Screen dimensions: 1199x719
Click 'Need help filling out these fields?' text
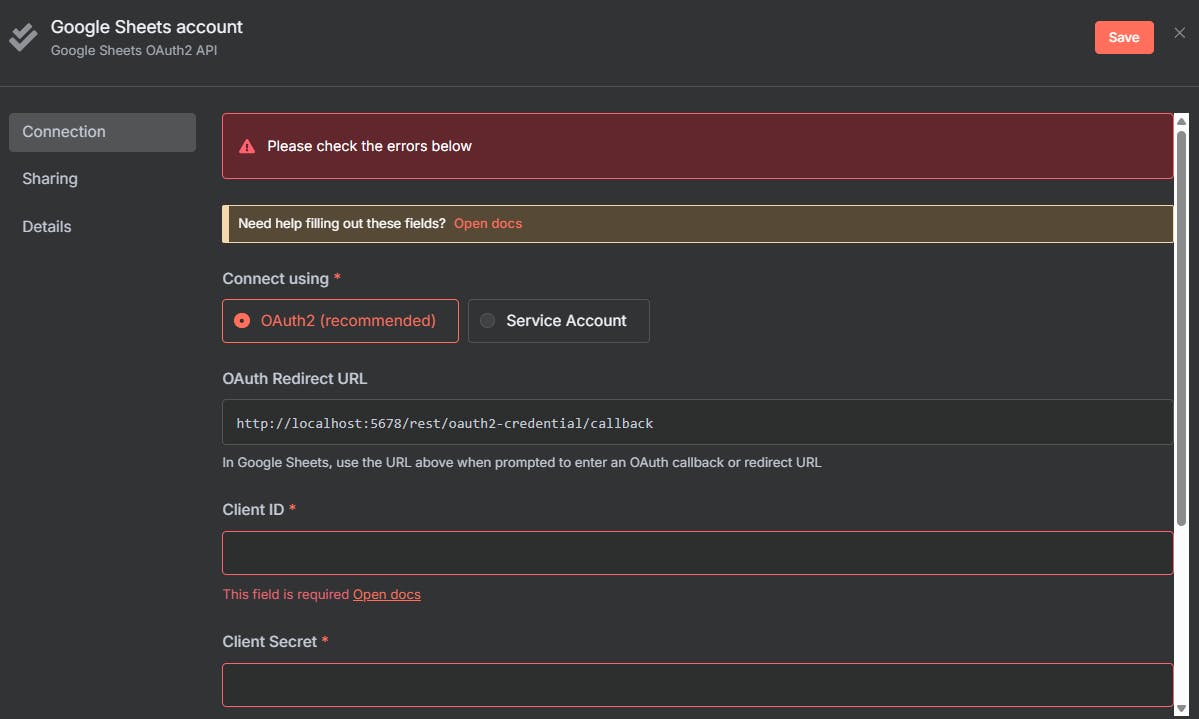click(x=342, y=223)
